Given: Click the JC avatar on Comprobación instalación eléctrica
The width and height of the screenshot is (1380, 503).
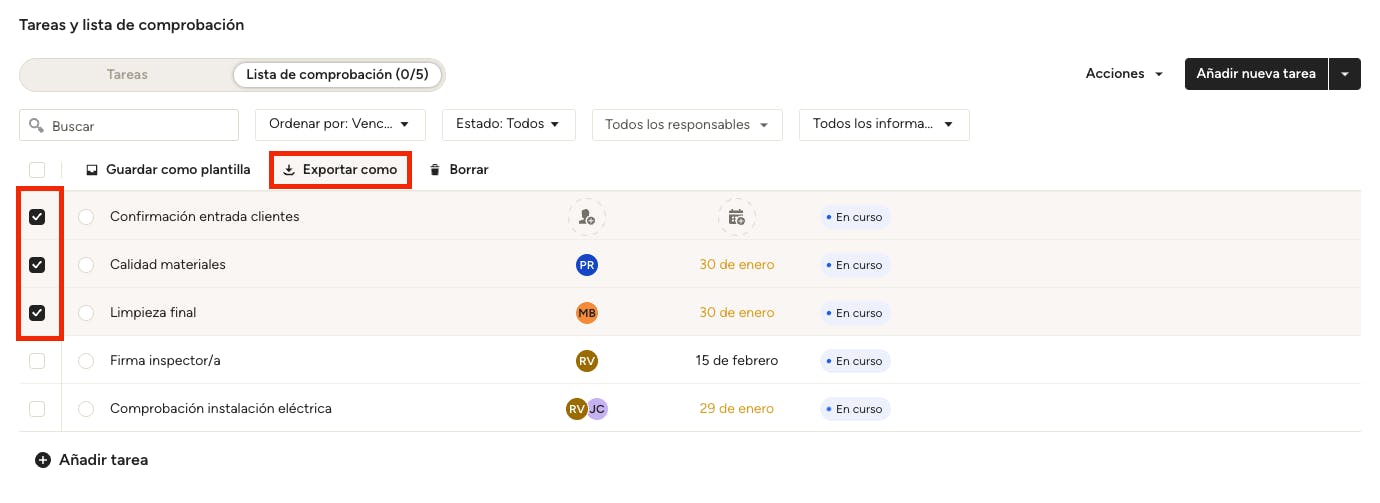Looking at the screenshot, I should [x=597, y=408].
